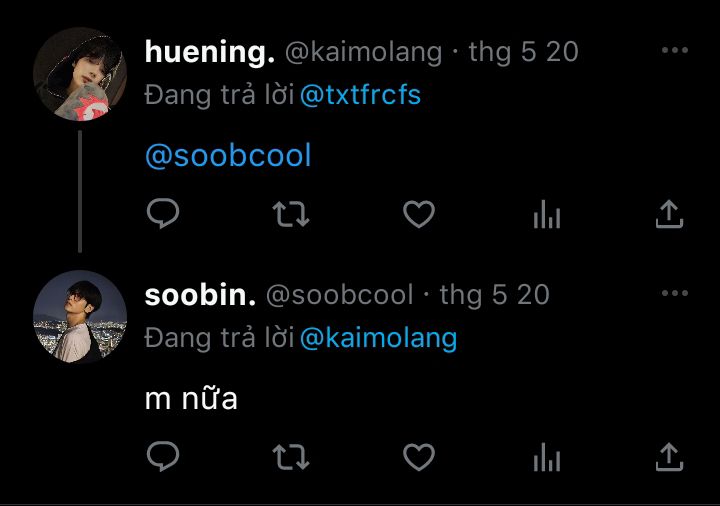Open the @kaimolang reply link

tap(378, 338)
